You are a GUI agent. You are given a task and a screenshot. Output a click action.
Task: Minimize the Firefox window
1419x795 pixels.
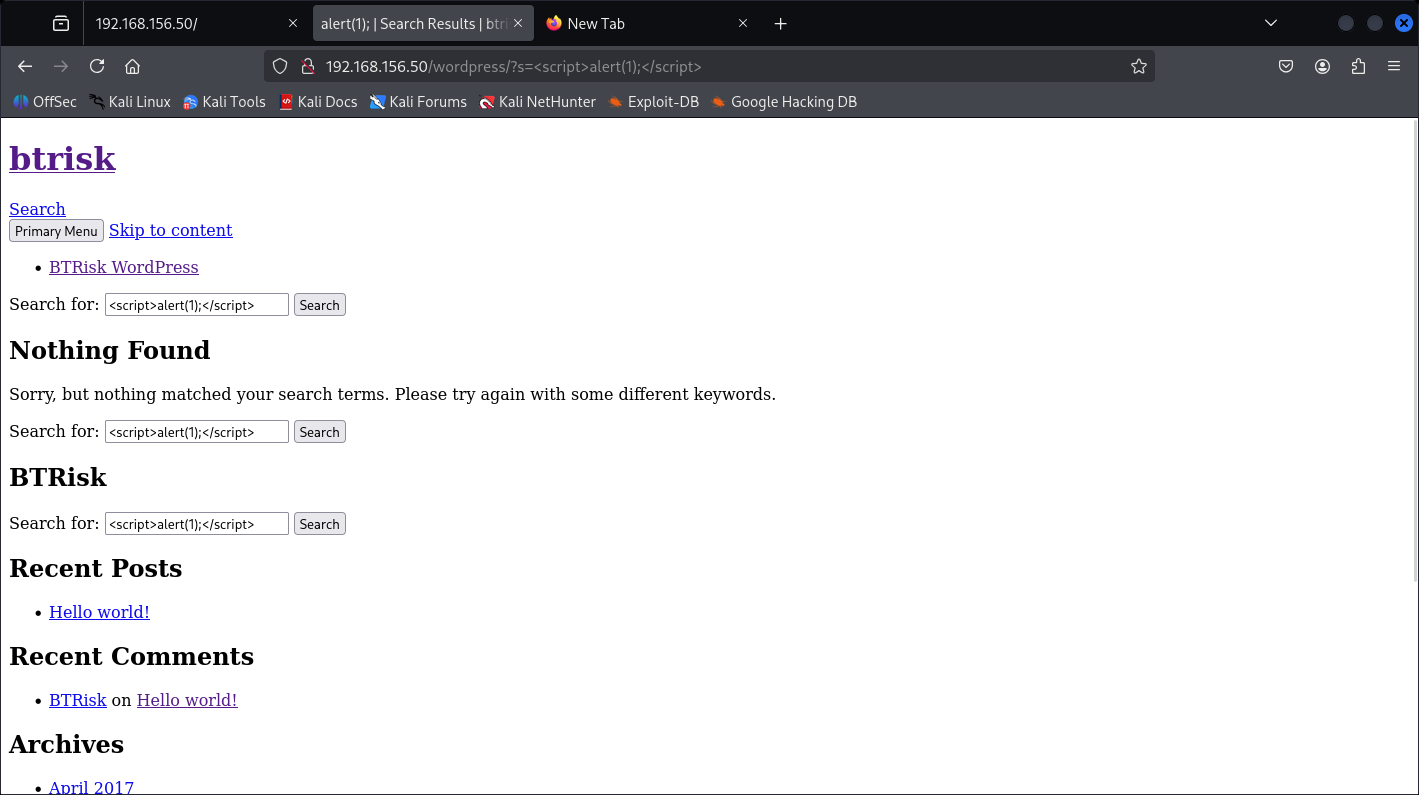(x=1346, y=23)
